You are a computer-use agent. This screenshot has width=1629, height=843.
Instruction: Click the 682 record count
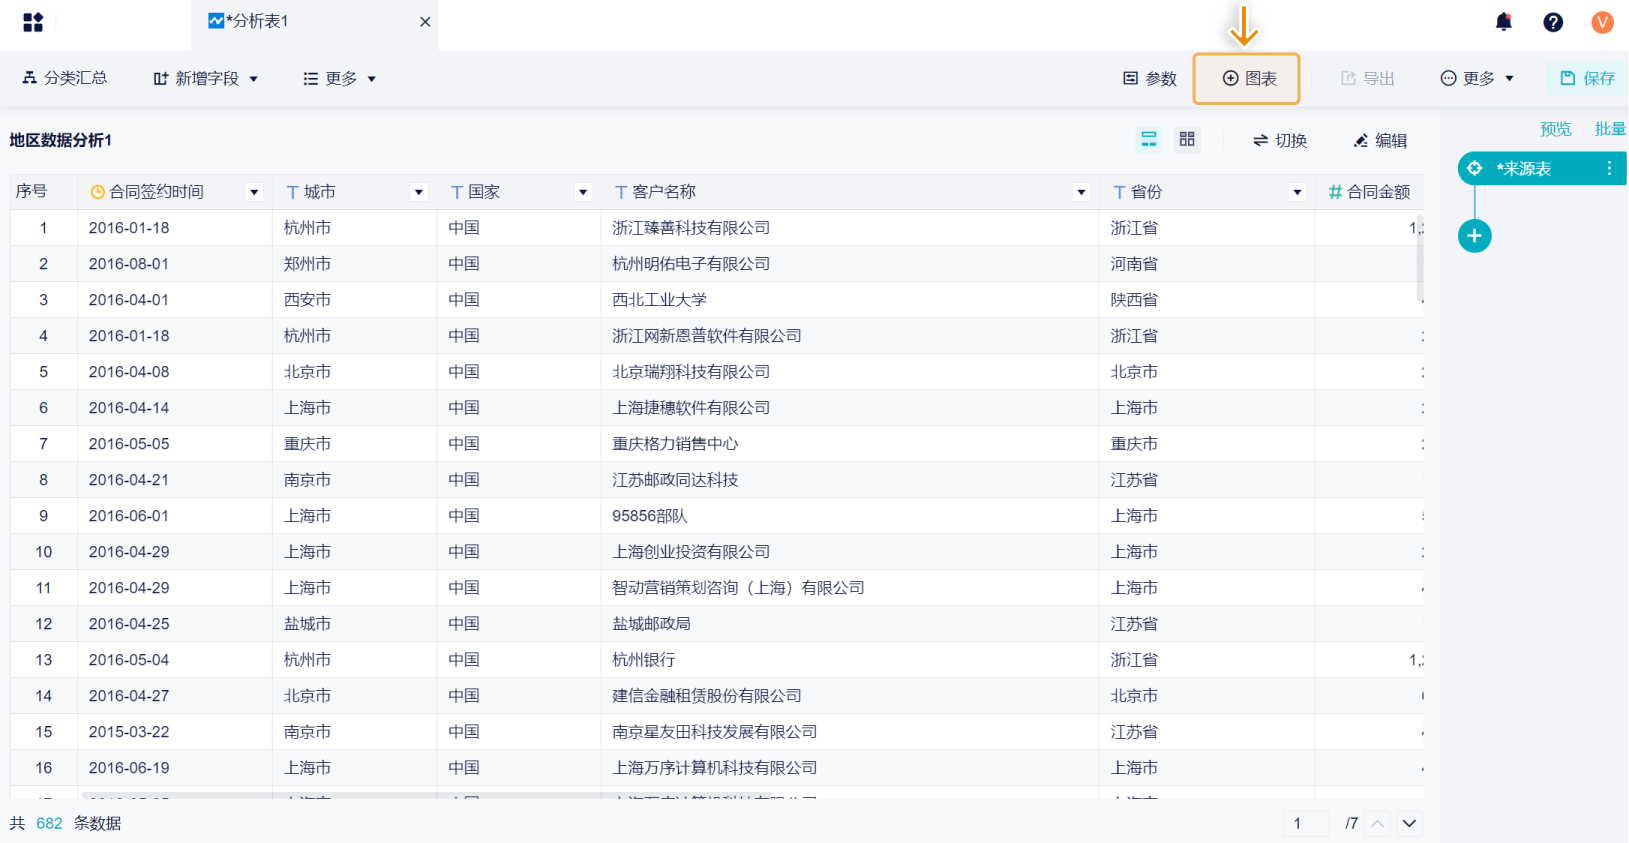point(49,823)
